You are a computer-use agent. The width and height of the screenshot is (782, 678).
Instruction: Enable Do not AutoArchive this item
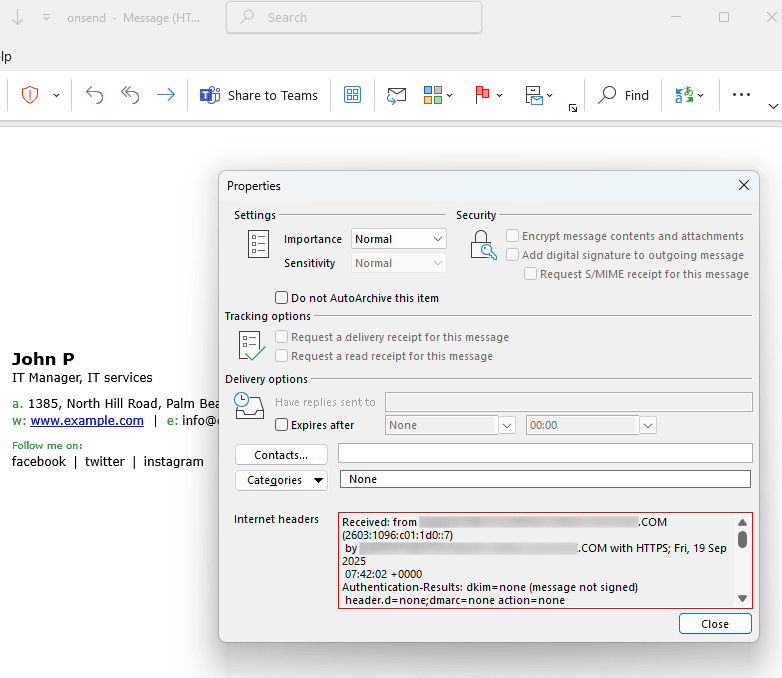(x=282, y=298)
